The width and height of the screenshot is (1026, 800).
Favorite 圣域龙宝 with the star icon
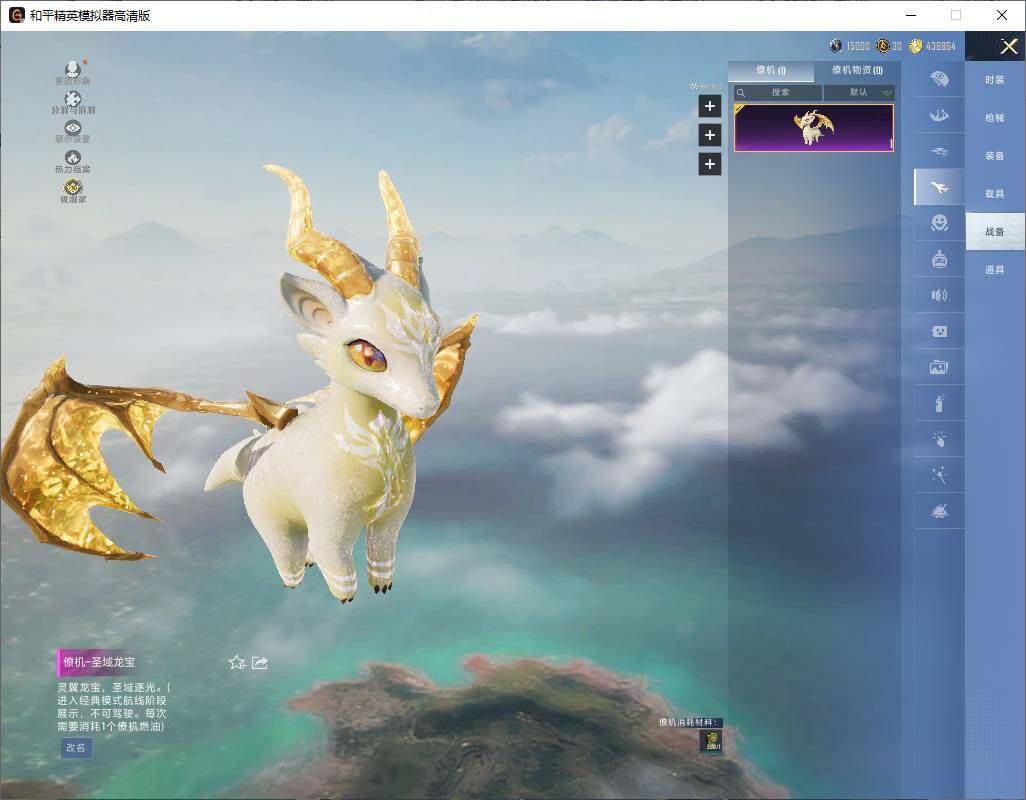[x=237, y=663]
